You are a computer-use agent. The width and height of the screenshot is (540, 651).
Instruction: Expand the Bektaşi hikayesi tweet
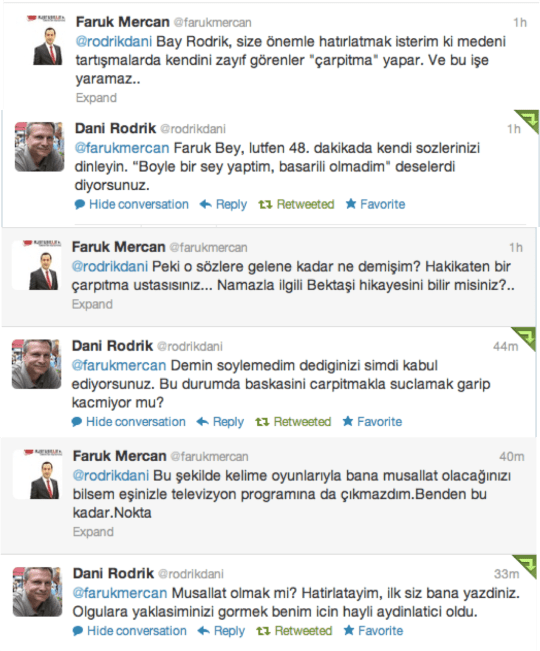(x=92, y=304)
